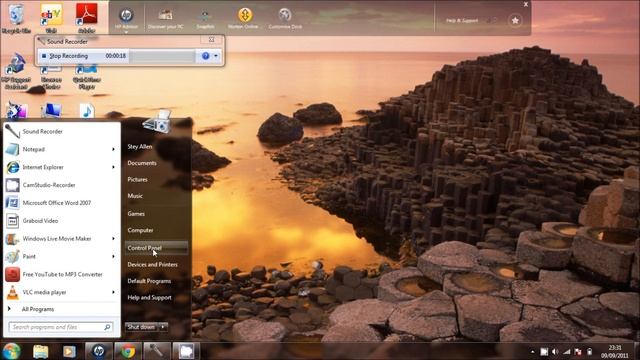Screen dimensions: 640x360
Task: Open Windows Media Player taskbar icon
Action: pyautogui.click(x=69, y=351)
